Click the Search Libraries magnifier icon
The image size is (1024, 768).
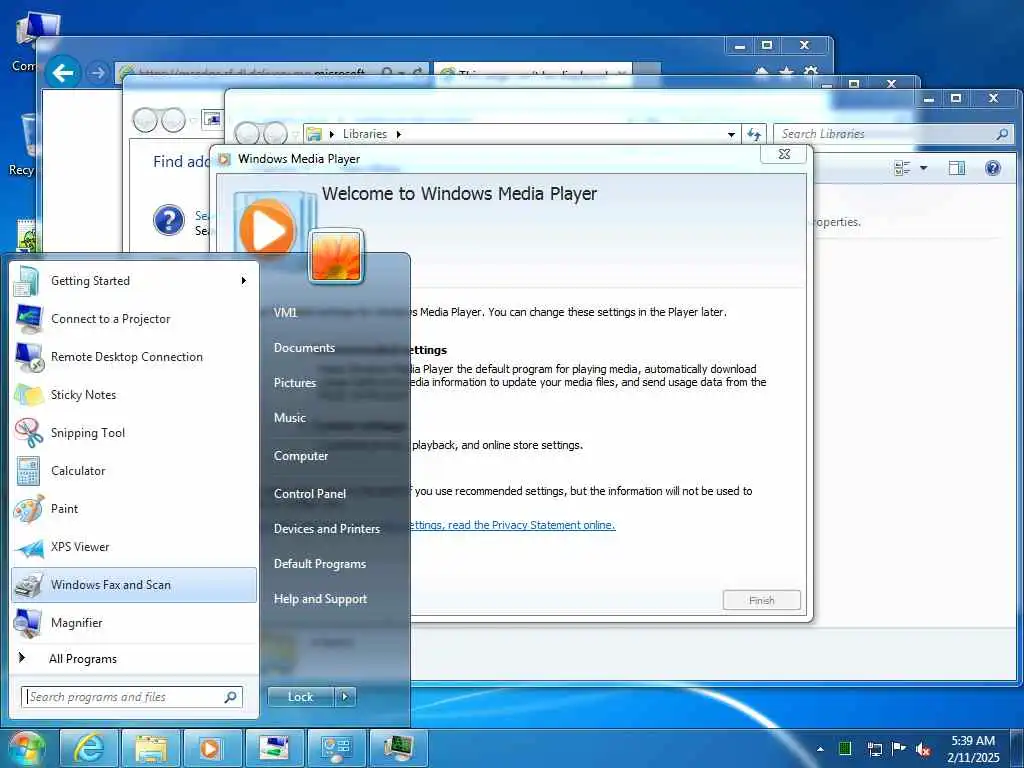(x=1002, y=134)
